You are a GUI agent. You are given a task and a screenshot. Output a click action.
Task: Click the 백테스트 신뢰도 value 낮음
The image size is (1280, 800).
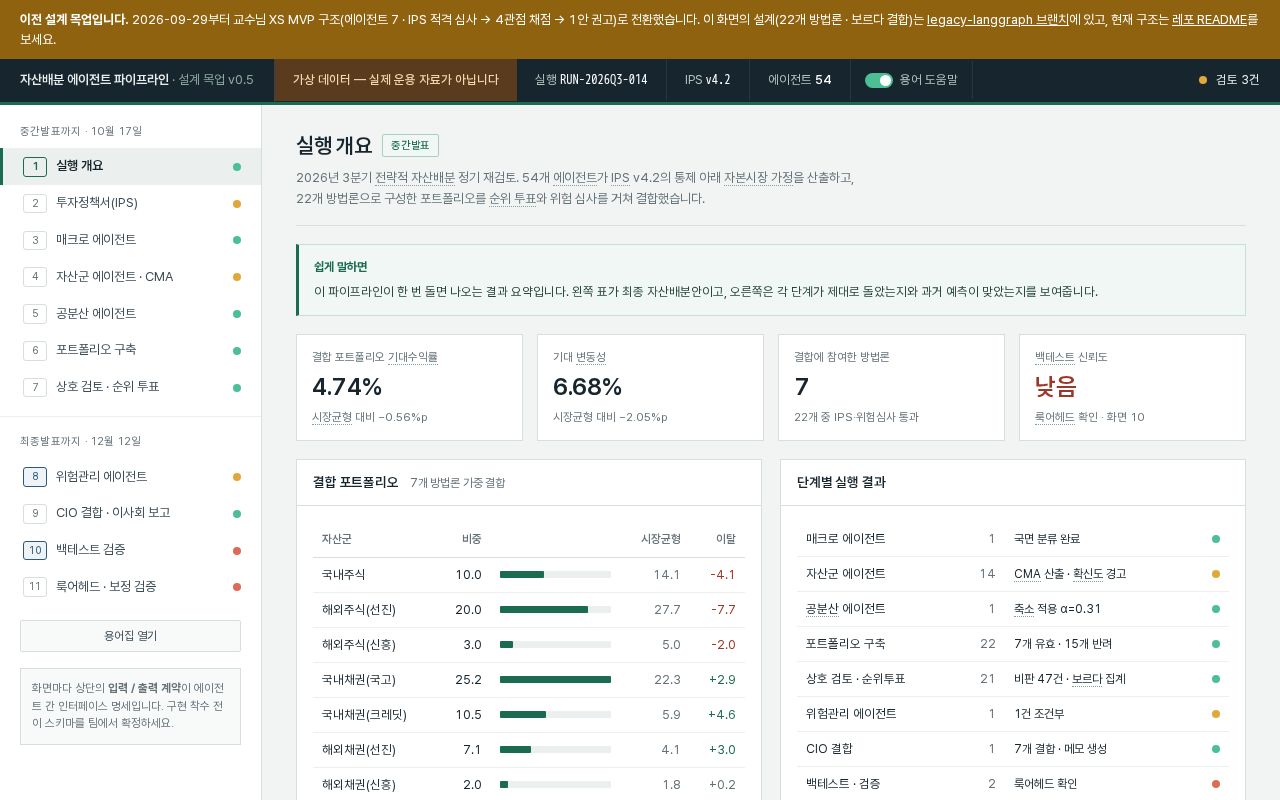tap(1056, 387)
